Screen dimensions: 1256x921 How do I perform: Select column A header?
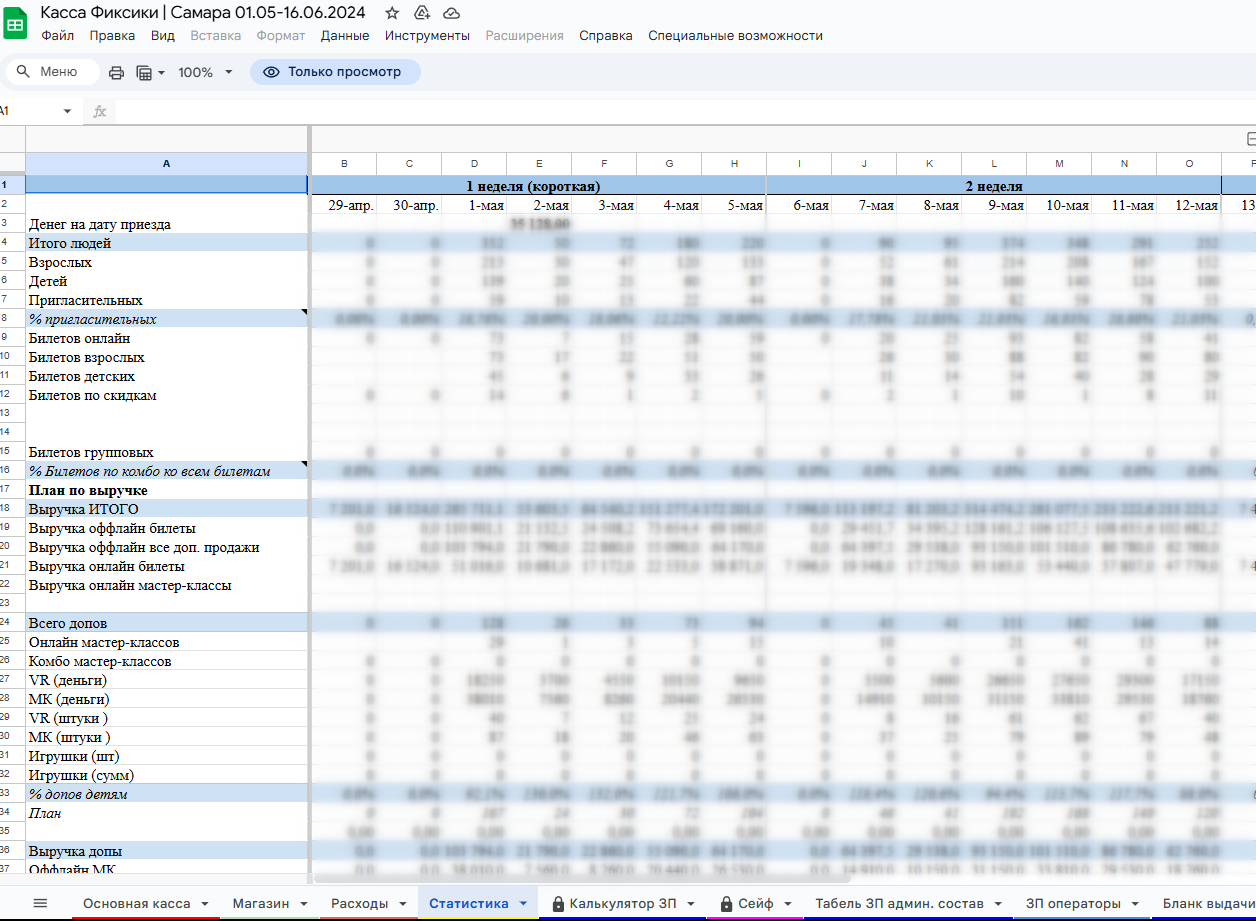tap(166, 163)
